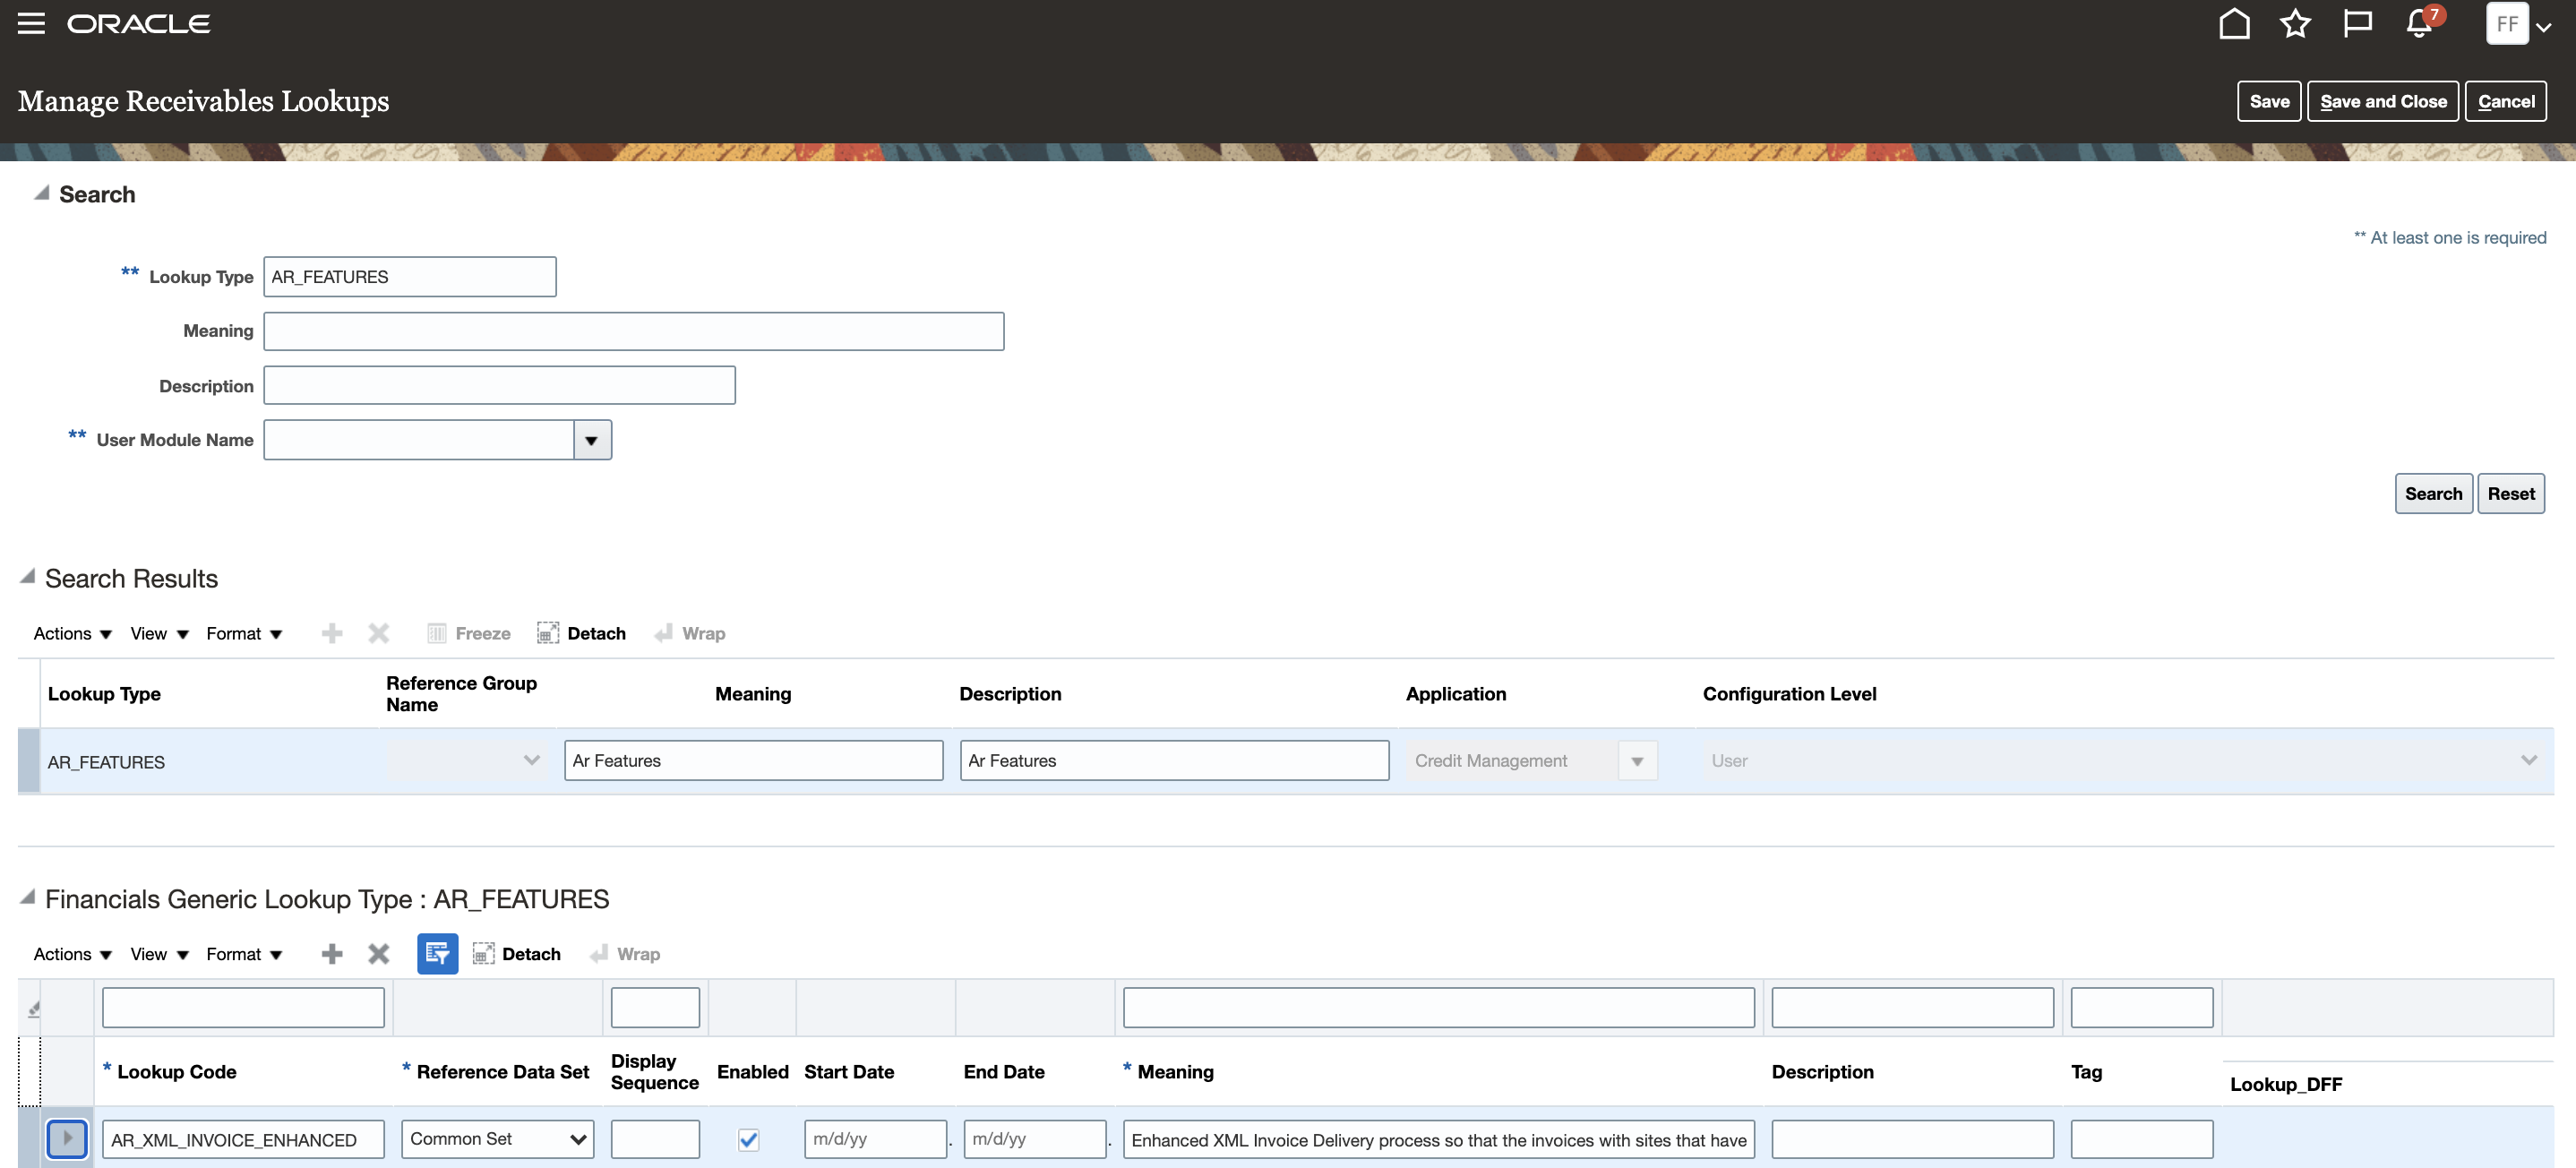This screenshot has height=1168, width=2576.
Task: Open the hamburger navigation menu
Action: pyautogui.click(x=31, y=23)
